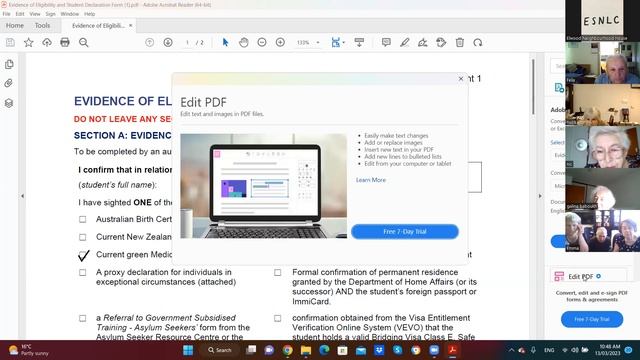Open the stamp tool

(x=441, y=42)
